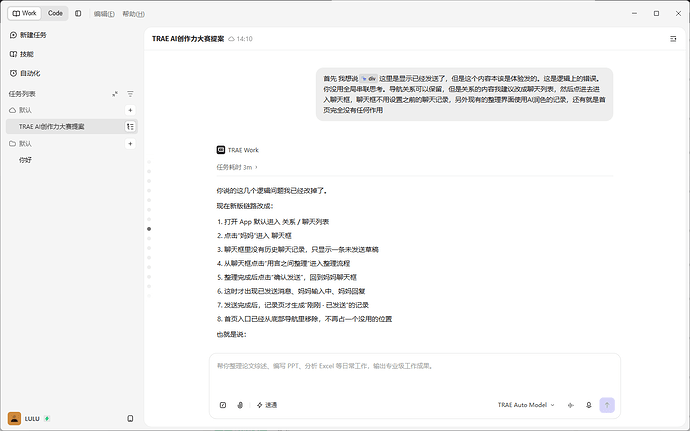Image resolution: width=690 pixels, height=431 pixels.
Task: Switch to the Work mode tab
Action: 25,13
